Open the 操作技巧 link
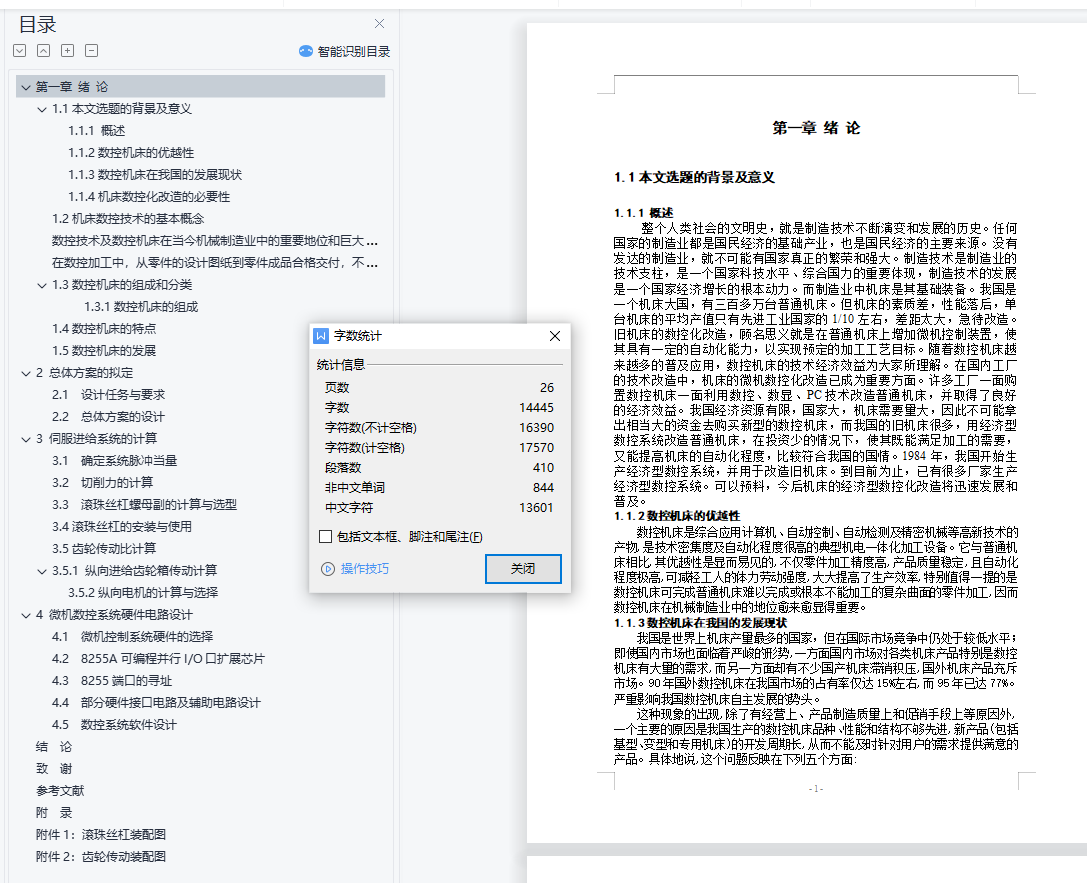The height and width of the screenshot is (883, 1087). (x=365, y=569)
